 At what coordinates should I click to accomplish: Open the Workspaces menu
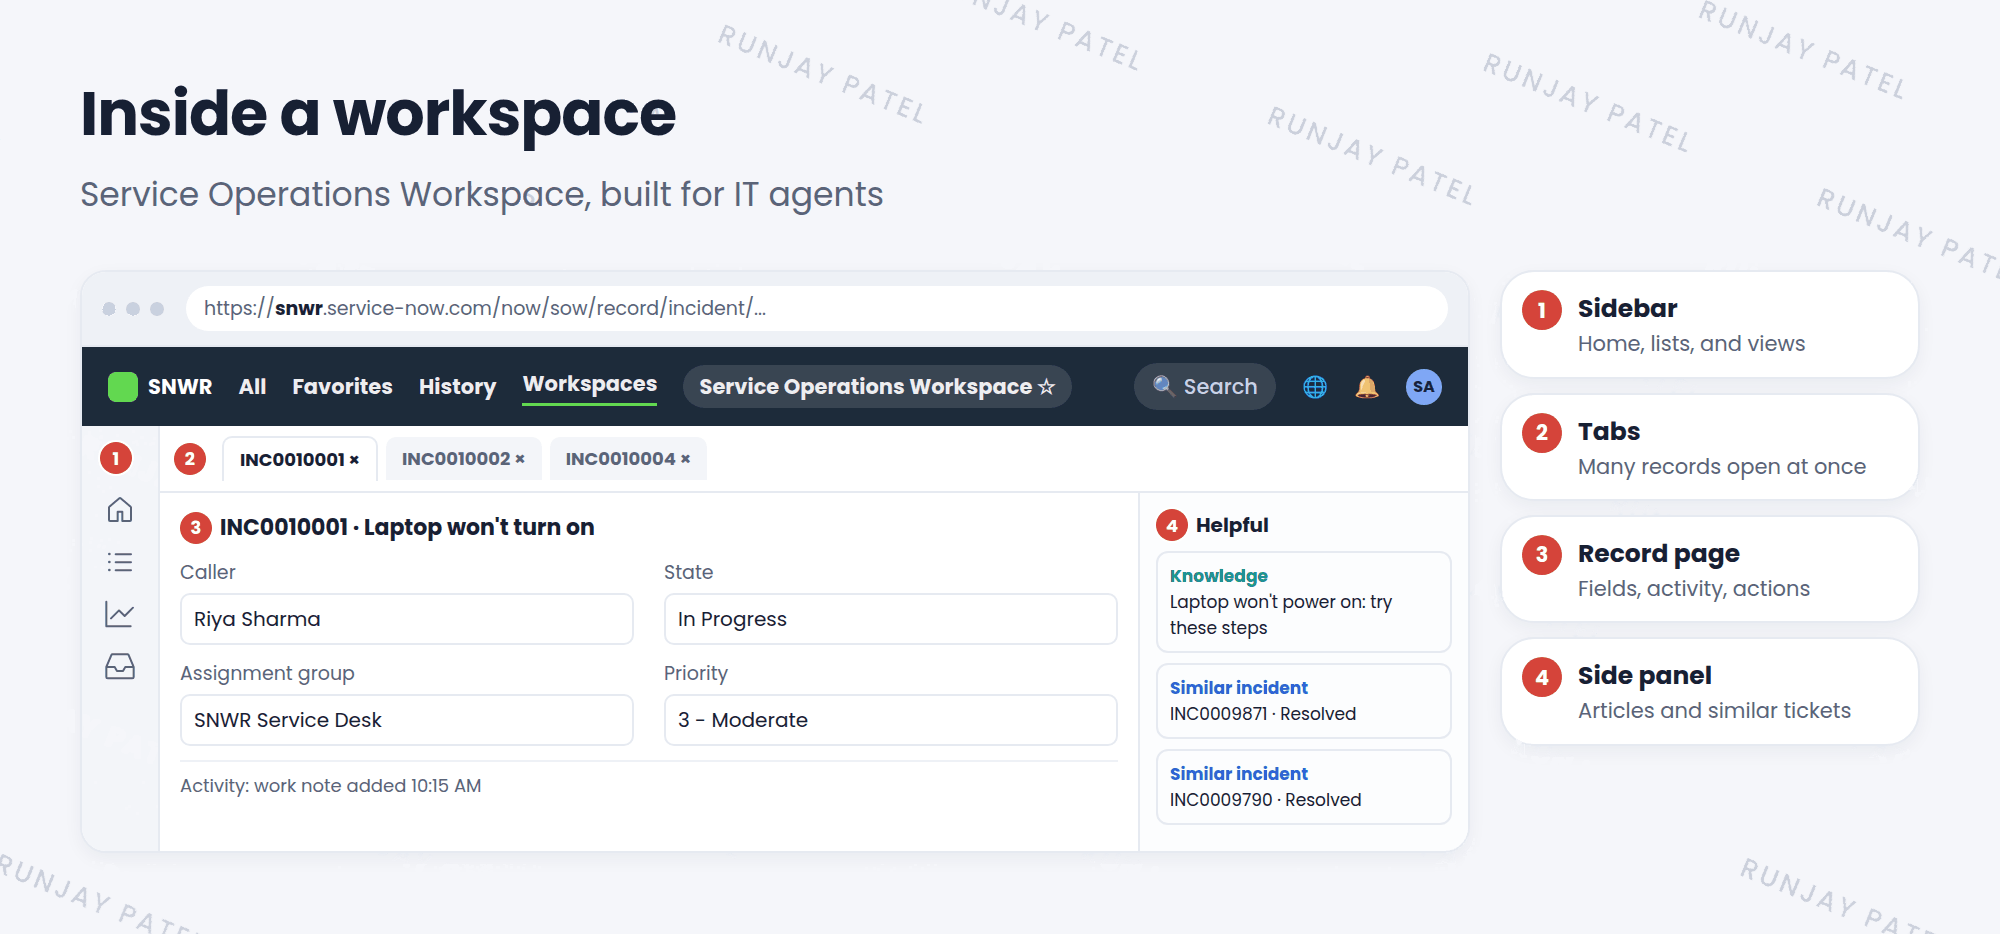(x=590, y=385)
